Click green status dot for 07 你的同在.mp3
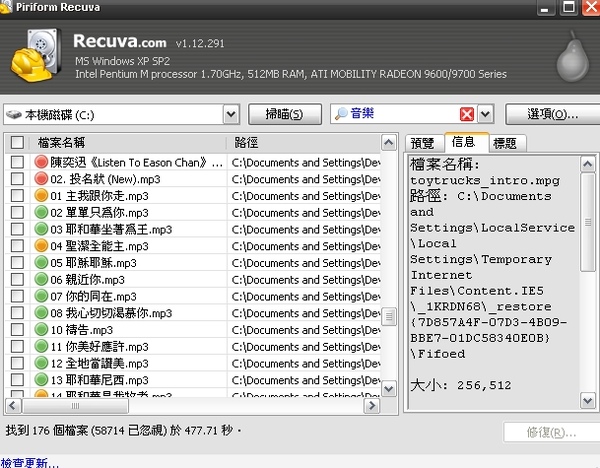600x468 pixels. tap(41, 296)
